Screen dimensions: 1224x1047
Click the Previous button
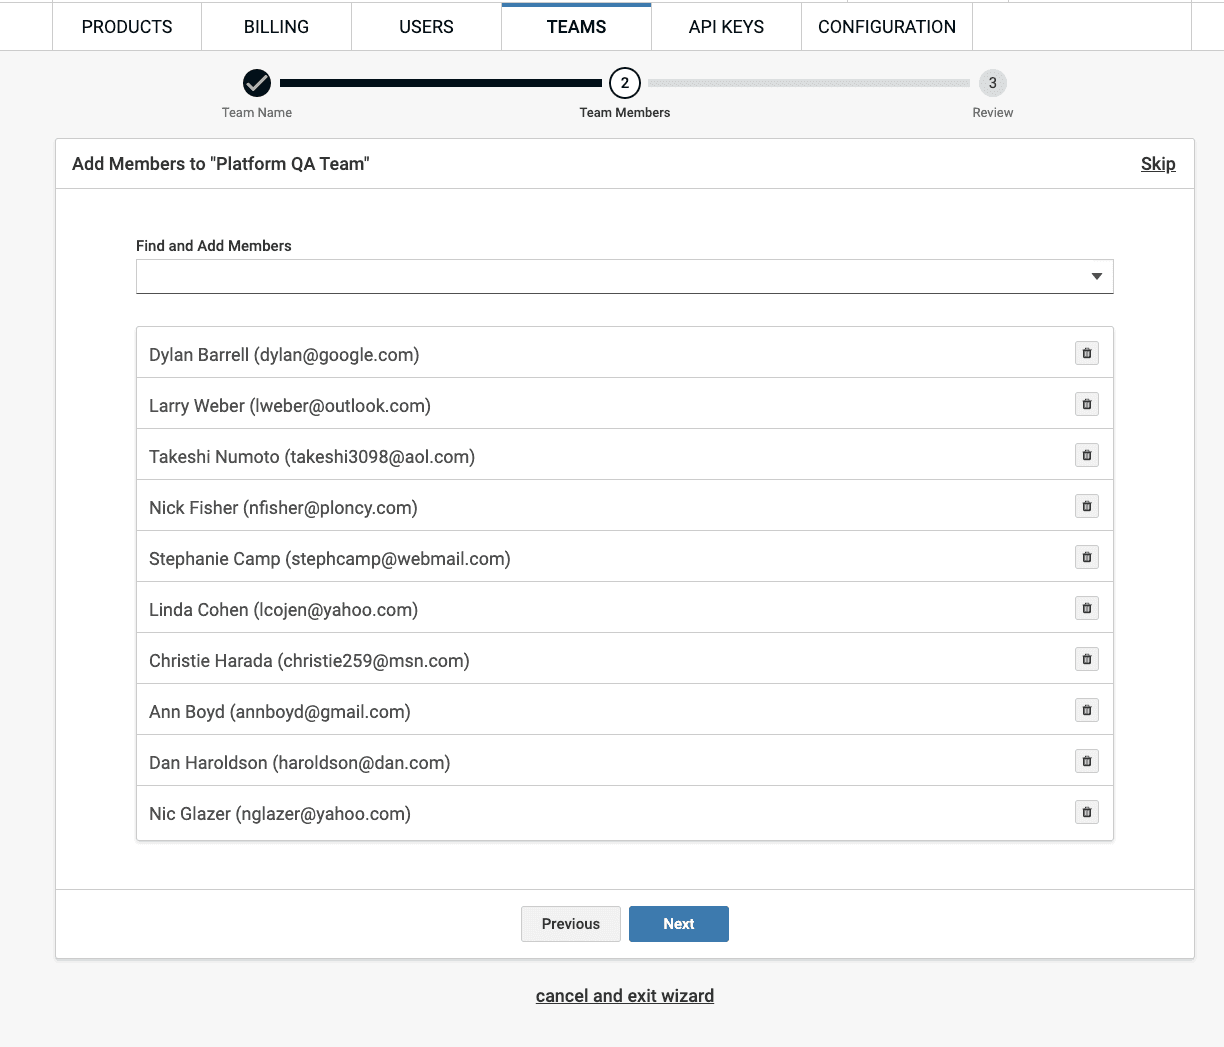(x=570, y=924)
